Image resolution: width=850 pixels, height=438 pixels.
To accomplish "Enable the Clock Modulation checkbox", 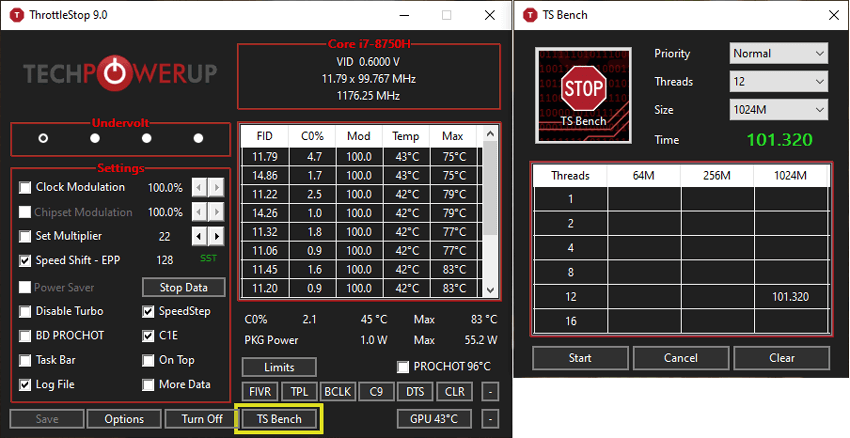I will click(x=26, y=187).
